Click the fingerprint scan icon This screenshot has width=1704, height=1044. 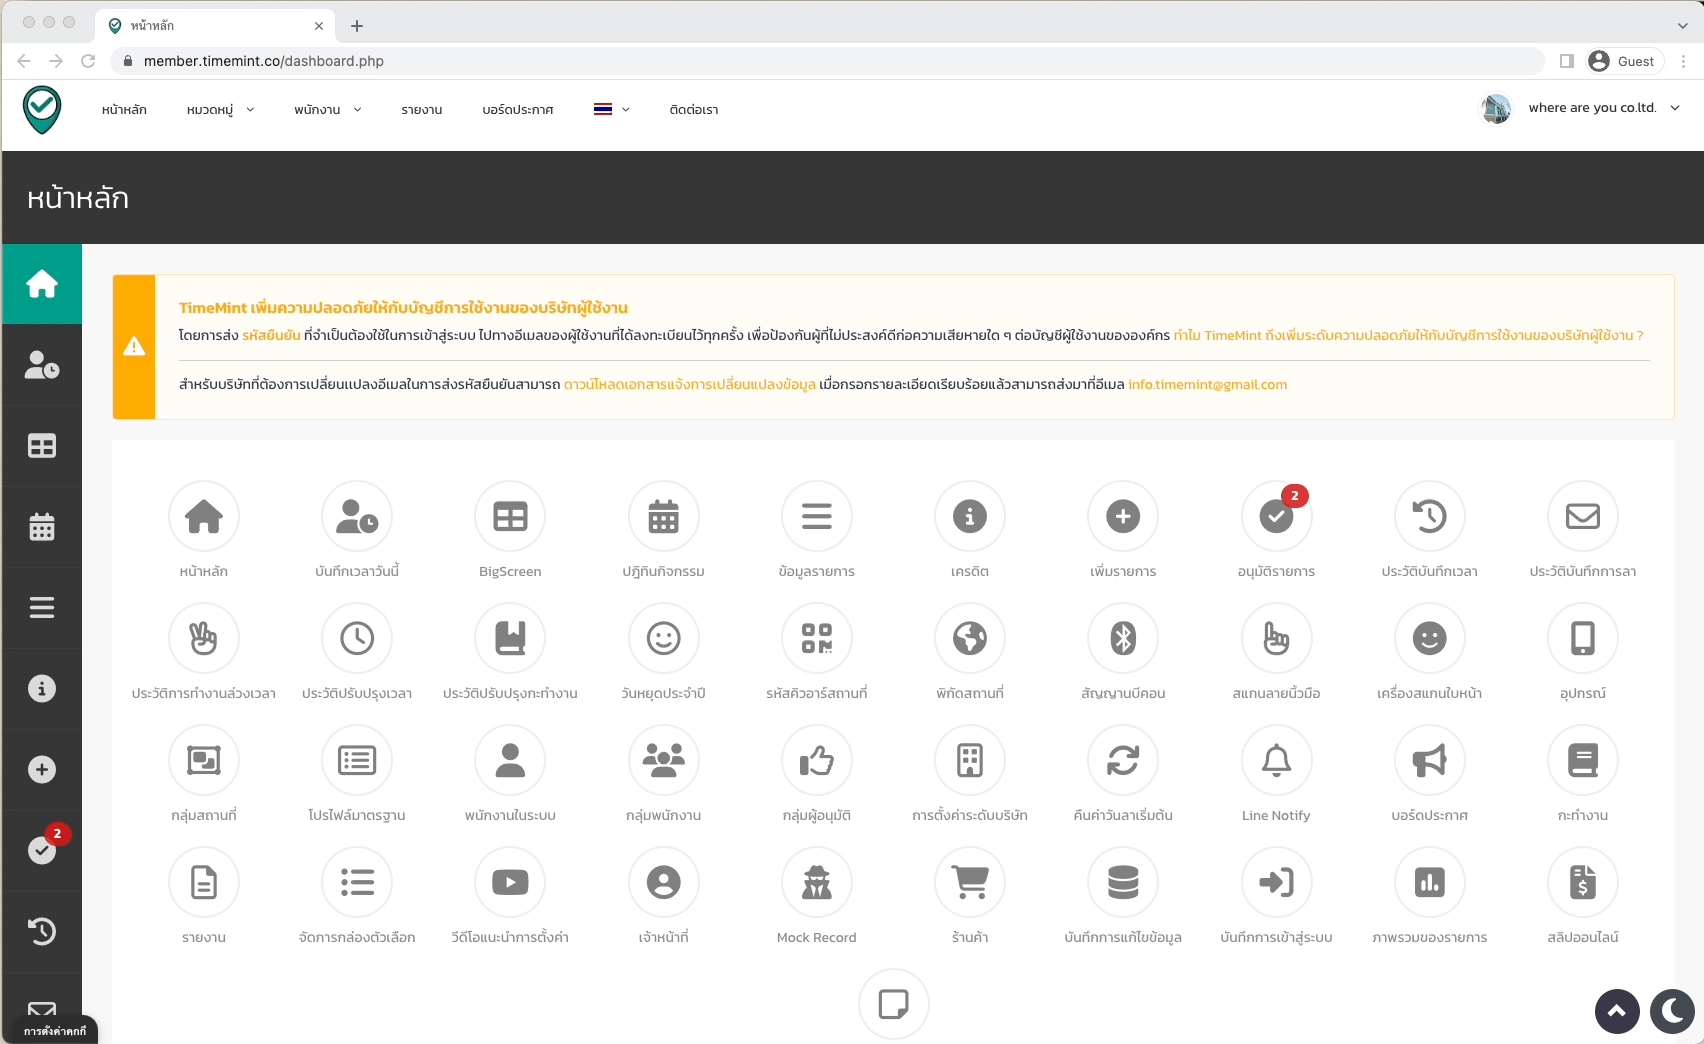[x=1276, y=639]
